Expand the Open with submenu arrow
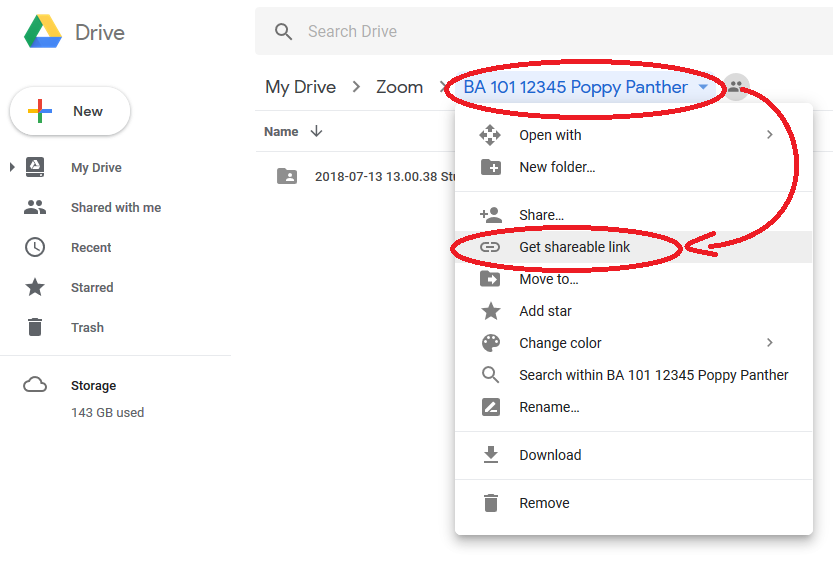The width and height of the screenshot is (833, 572). [x=769, y=135]
